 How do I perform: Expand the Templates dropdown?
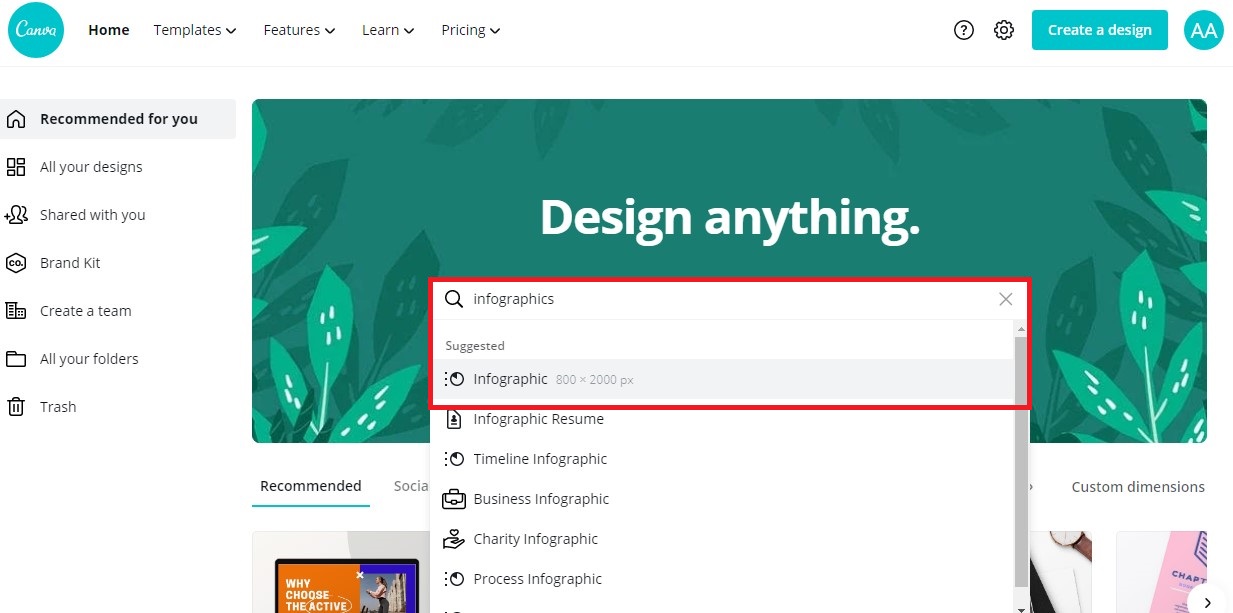(x=194, y=30)
